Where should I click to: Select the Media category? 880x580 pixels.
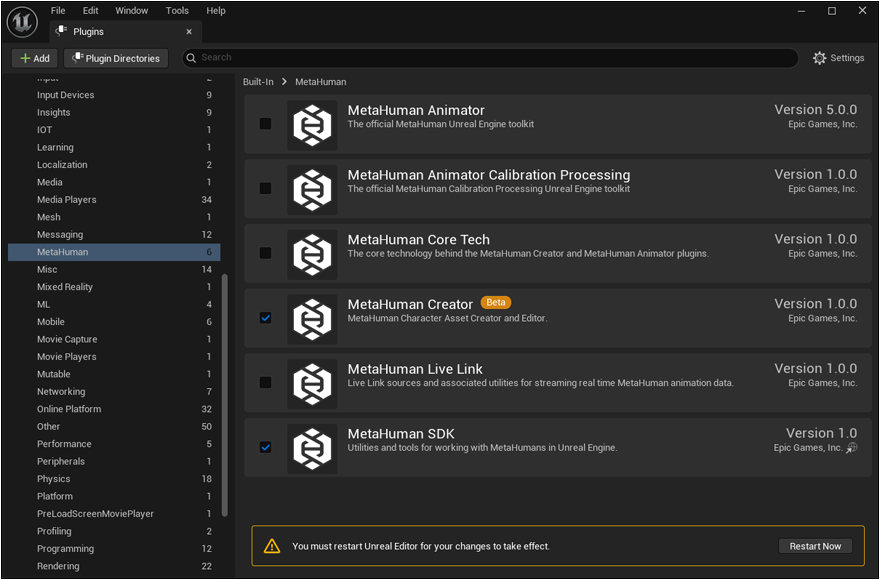pos(114,182)
